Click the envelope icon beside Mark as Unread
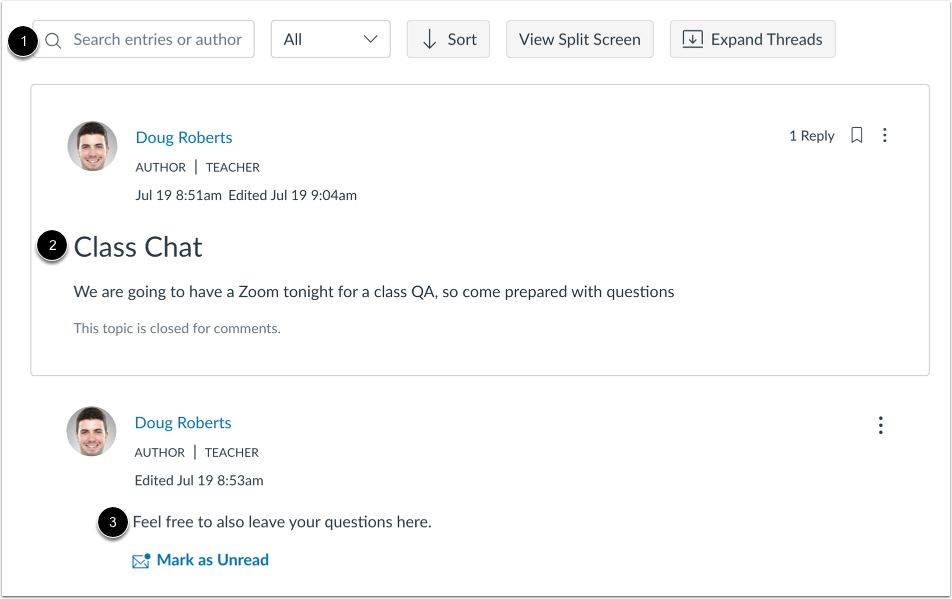The height and width of the screenshot is (599, 952). point(141,561)
